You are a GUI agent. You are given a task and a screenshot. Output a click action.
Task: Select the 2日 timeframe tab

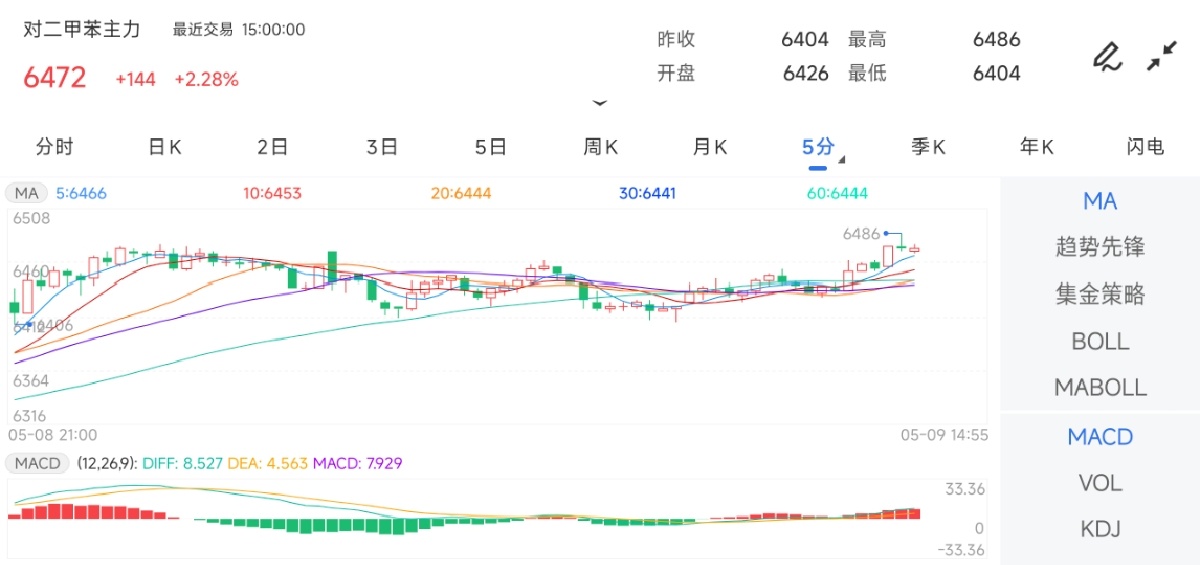pos(273,147)
